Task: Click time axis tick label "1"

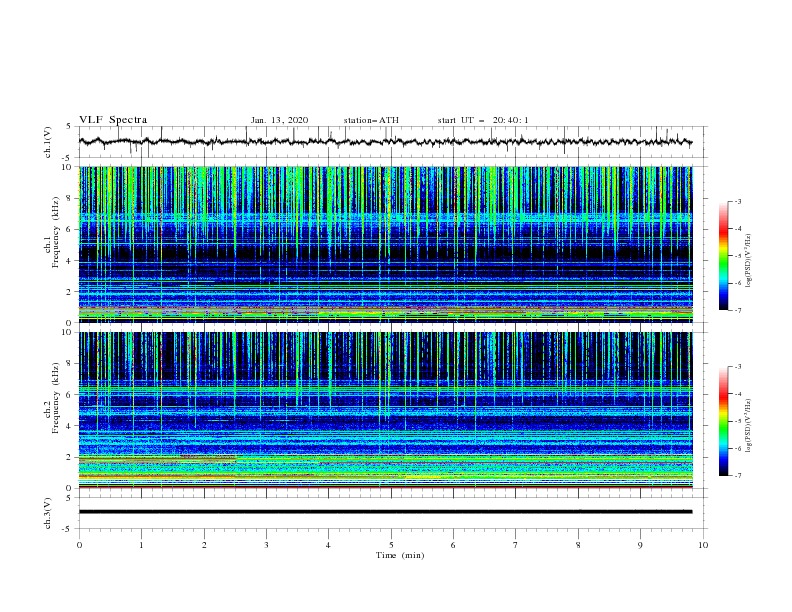Action: pyautogui.click(x=142, y=545)
